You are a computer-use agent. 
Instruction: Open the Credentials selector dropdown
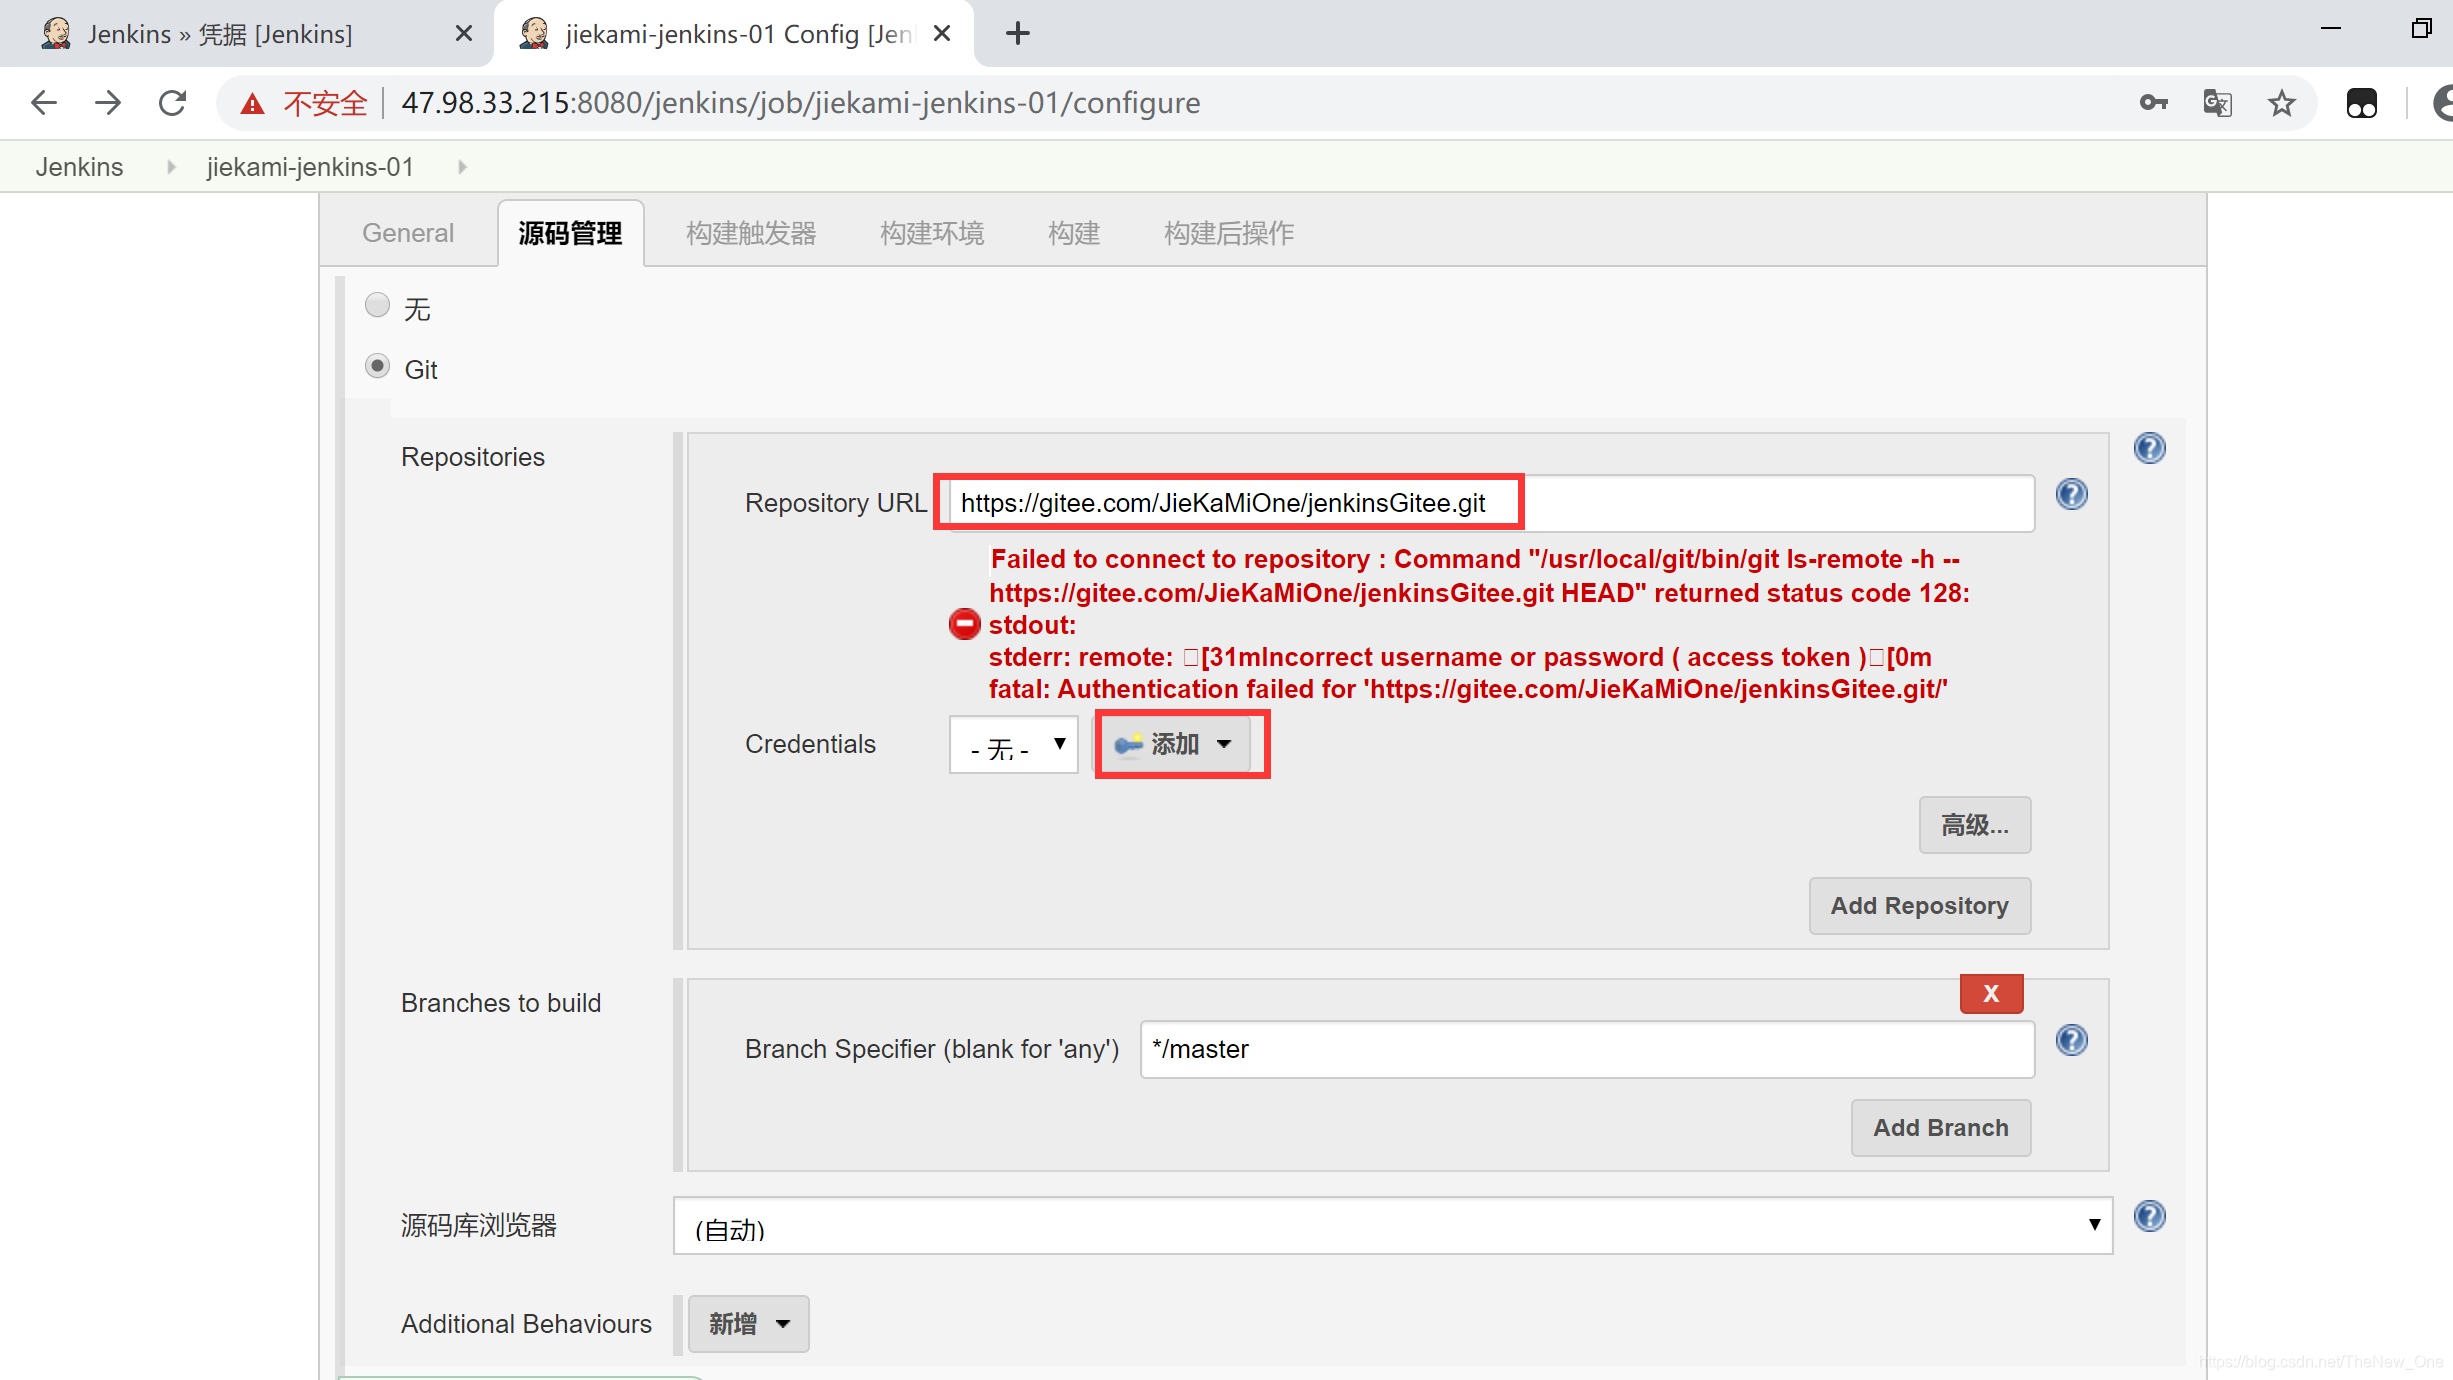coord(1013,743)
